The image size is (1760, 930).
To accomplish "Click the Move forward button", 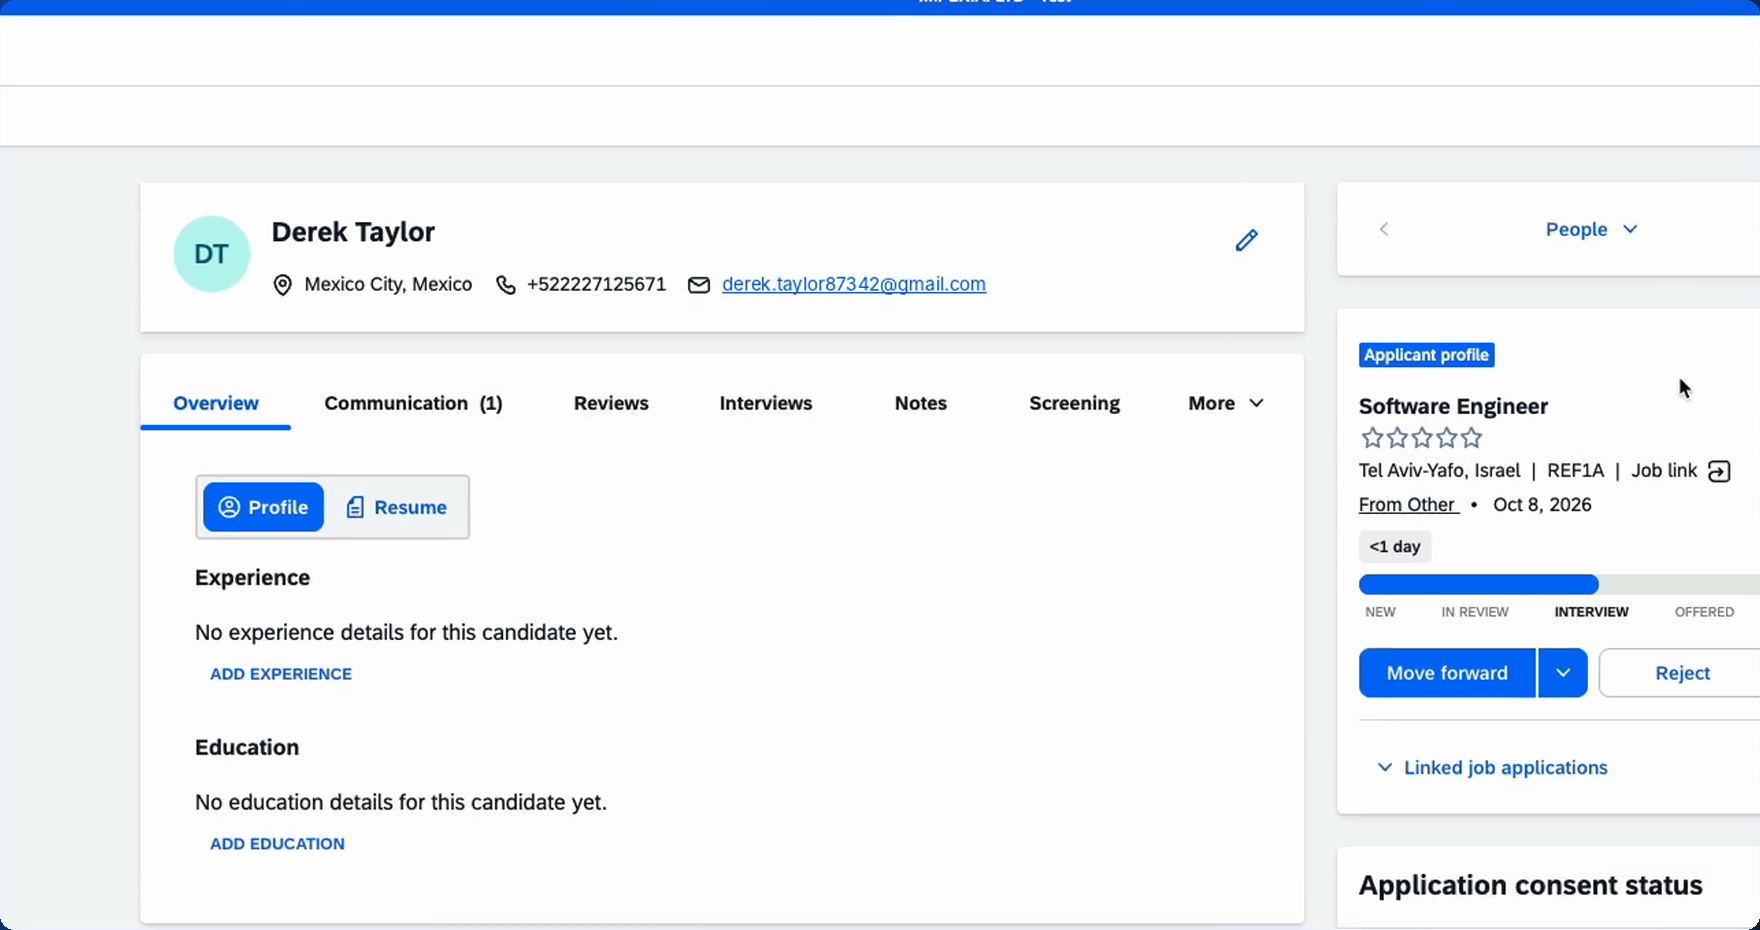I will click(x=1447, y=673).
